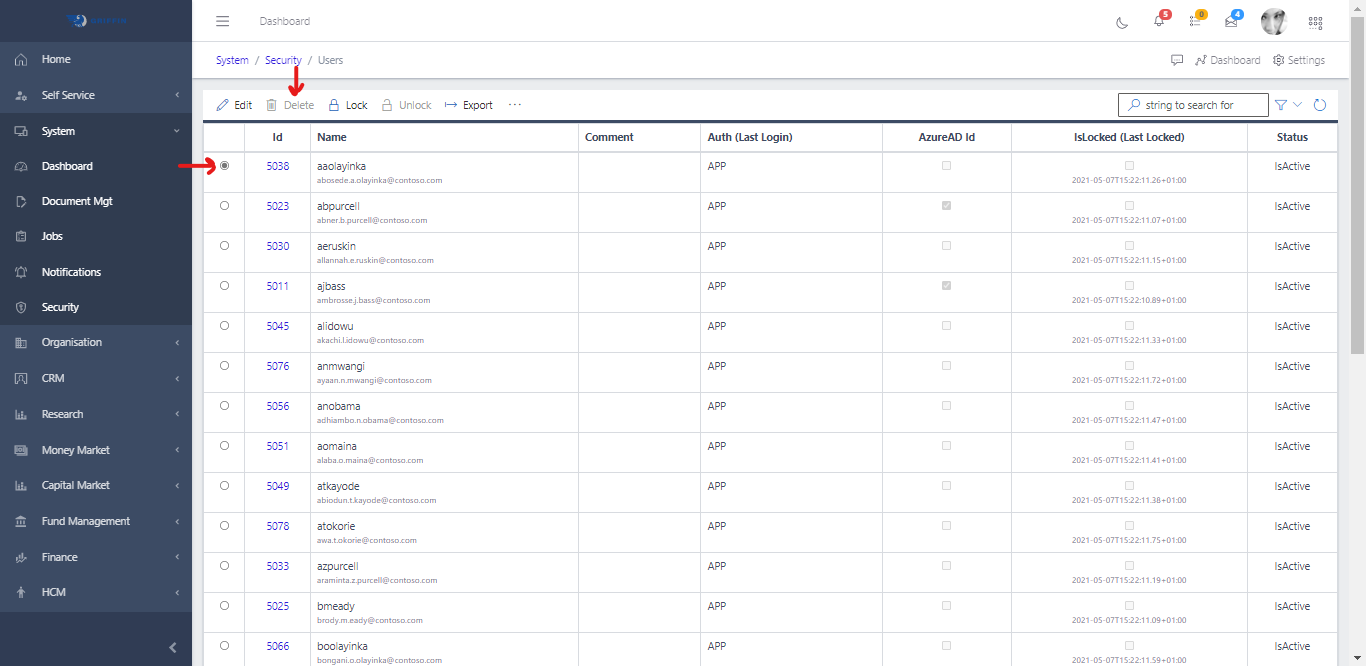1366x666 pixels.
Task: Open the mail envelope icon
Action: (1231, 22)
